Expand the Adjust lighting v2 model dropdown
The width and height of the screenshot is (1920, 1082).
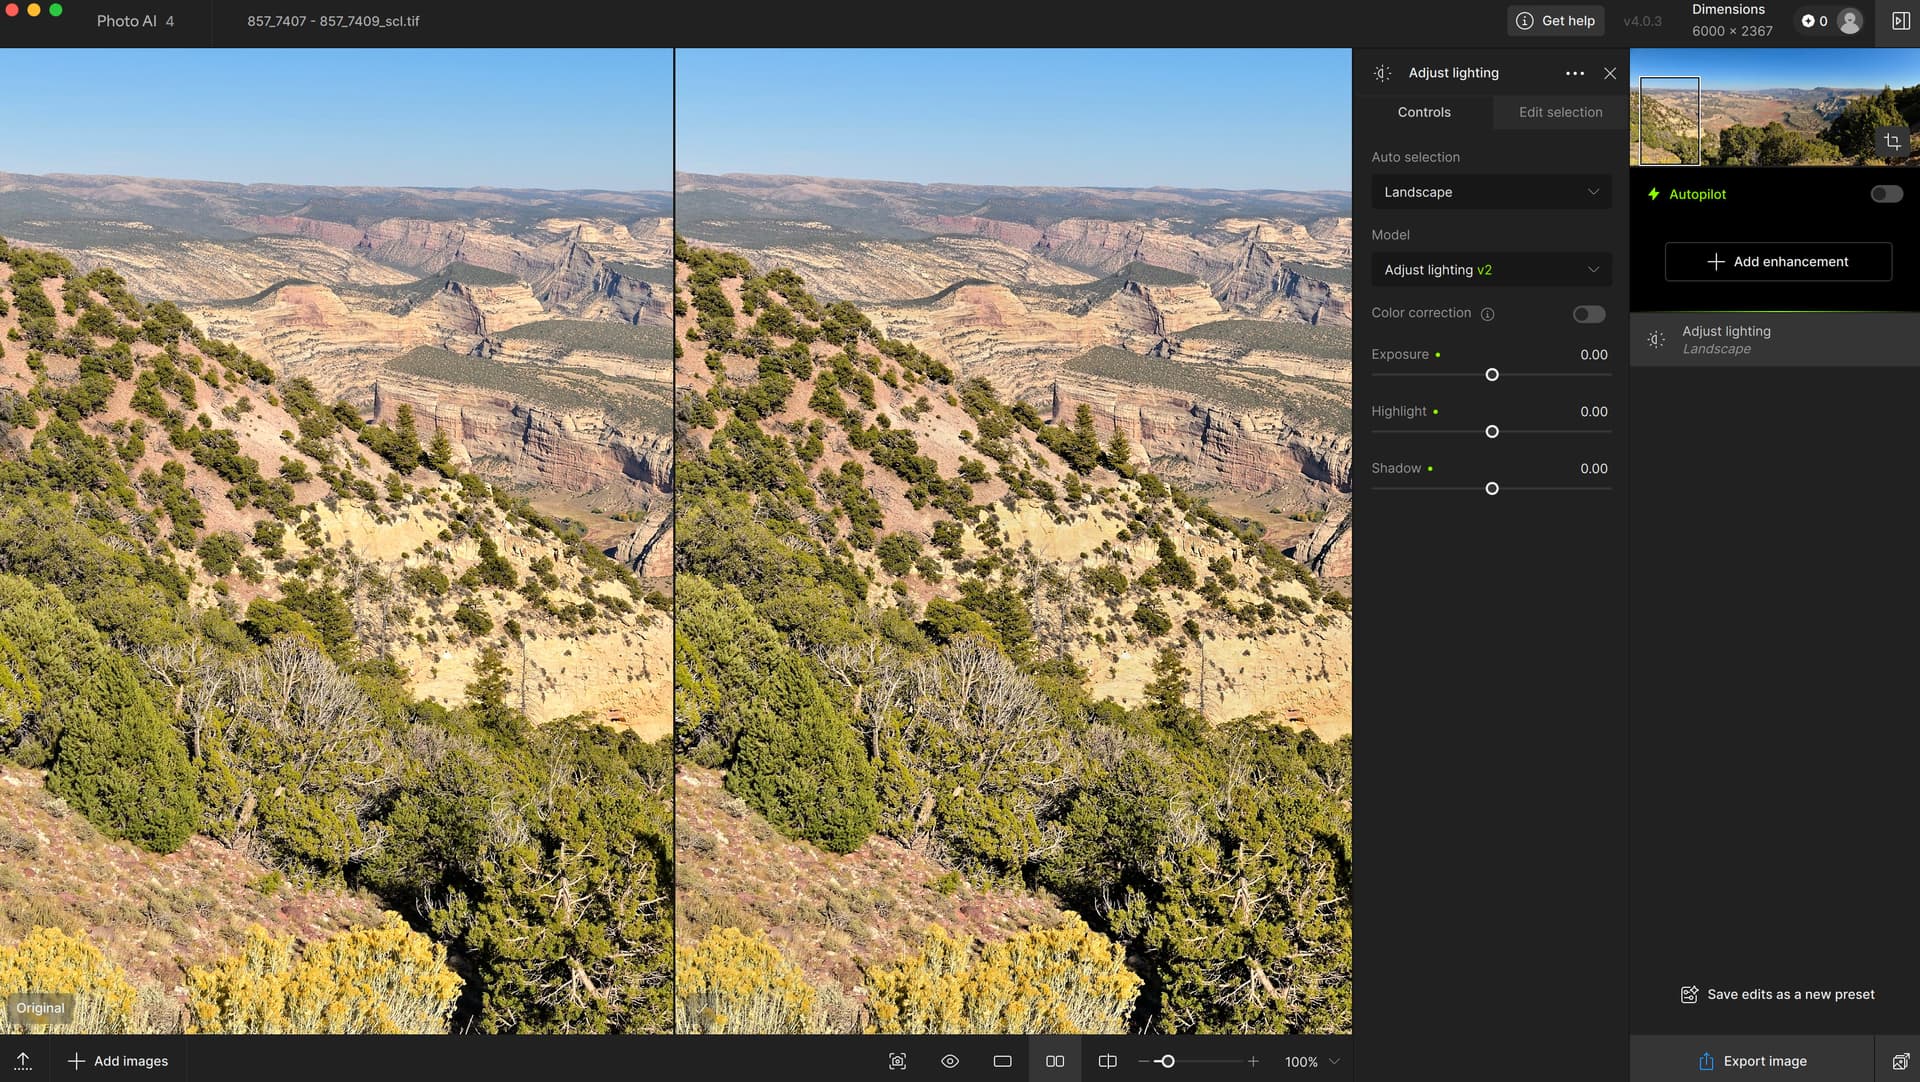[1490, 270]
